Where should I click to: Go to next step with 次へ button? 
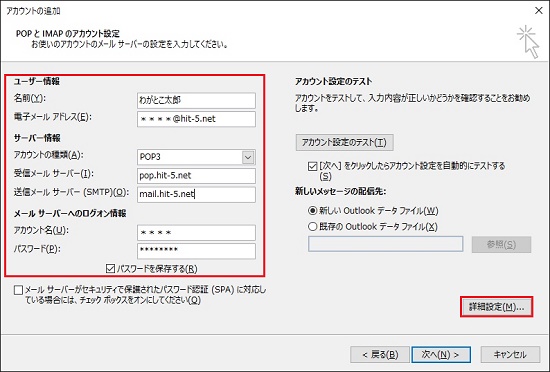[441, 354]
